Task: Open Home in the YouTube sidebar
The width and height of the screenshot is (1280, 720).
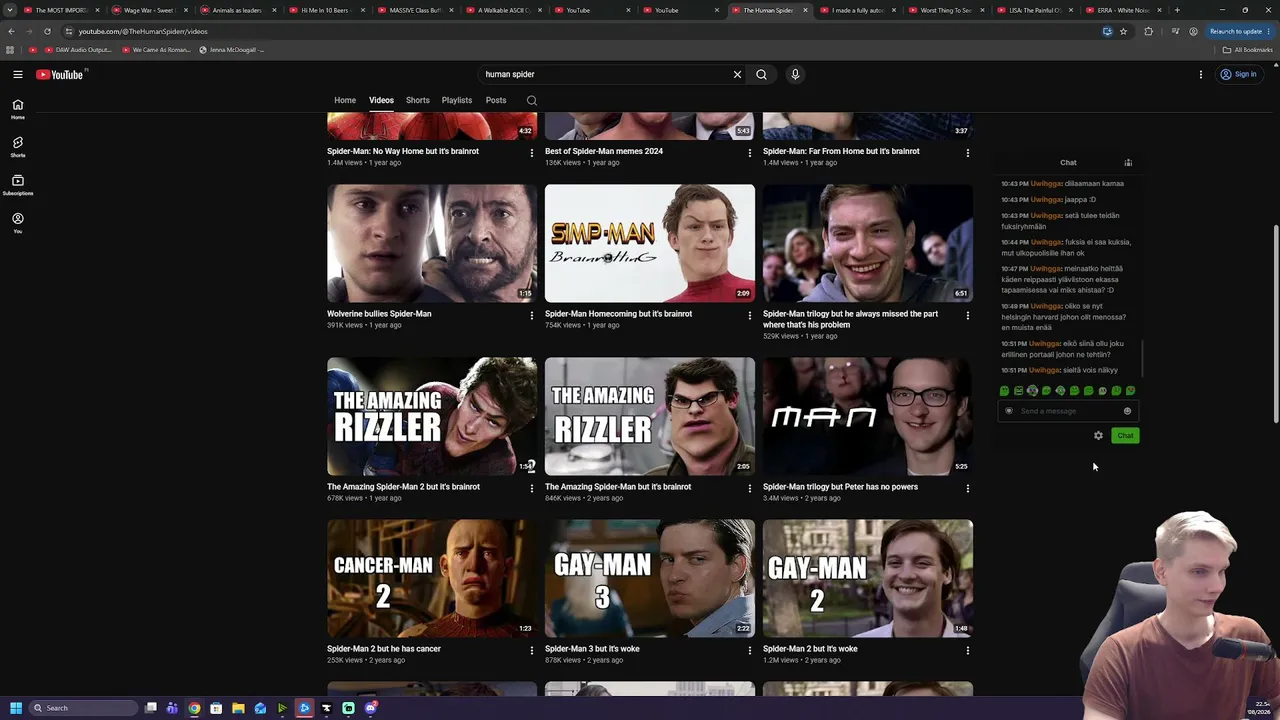Action: [18, 109]
